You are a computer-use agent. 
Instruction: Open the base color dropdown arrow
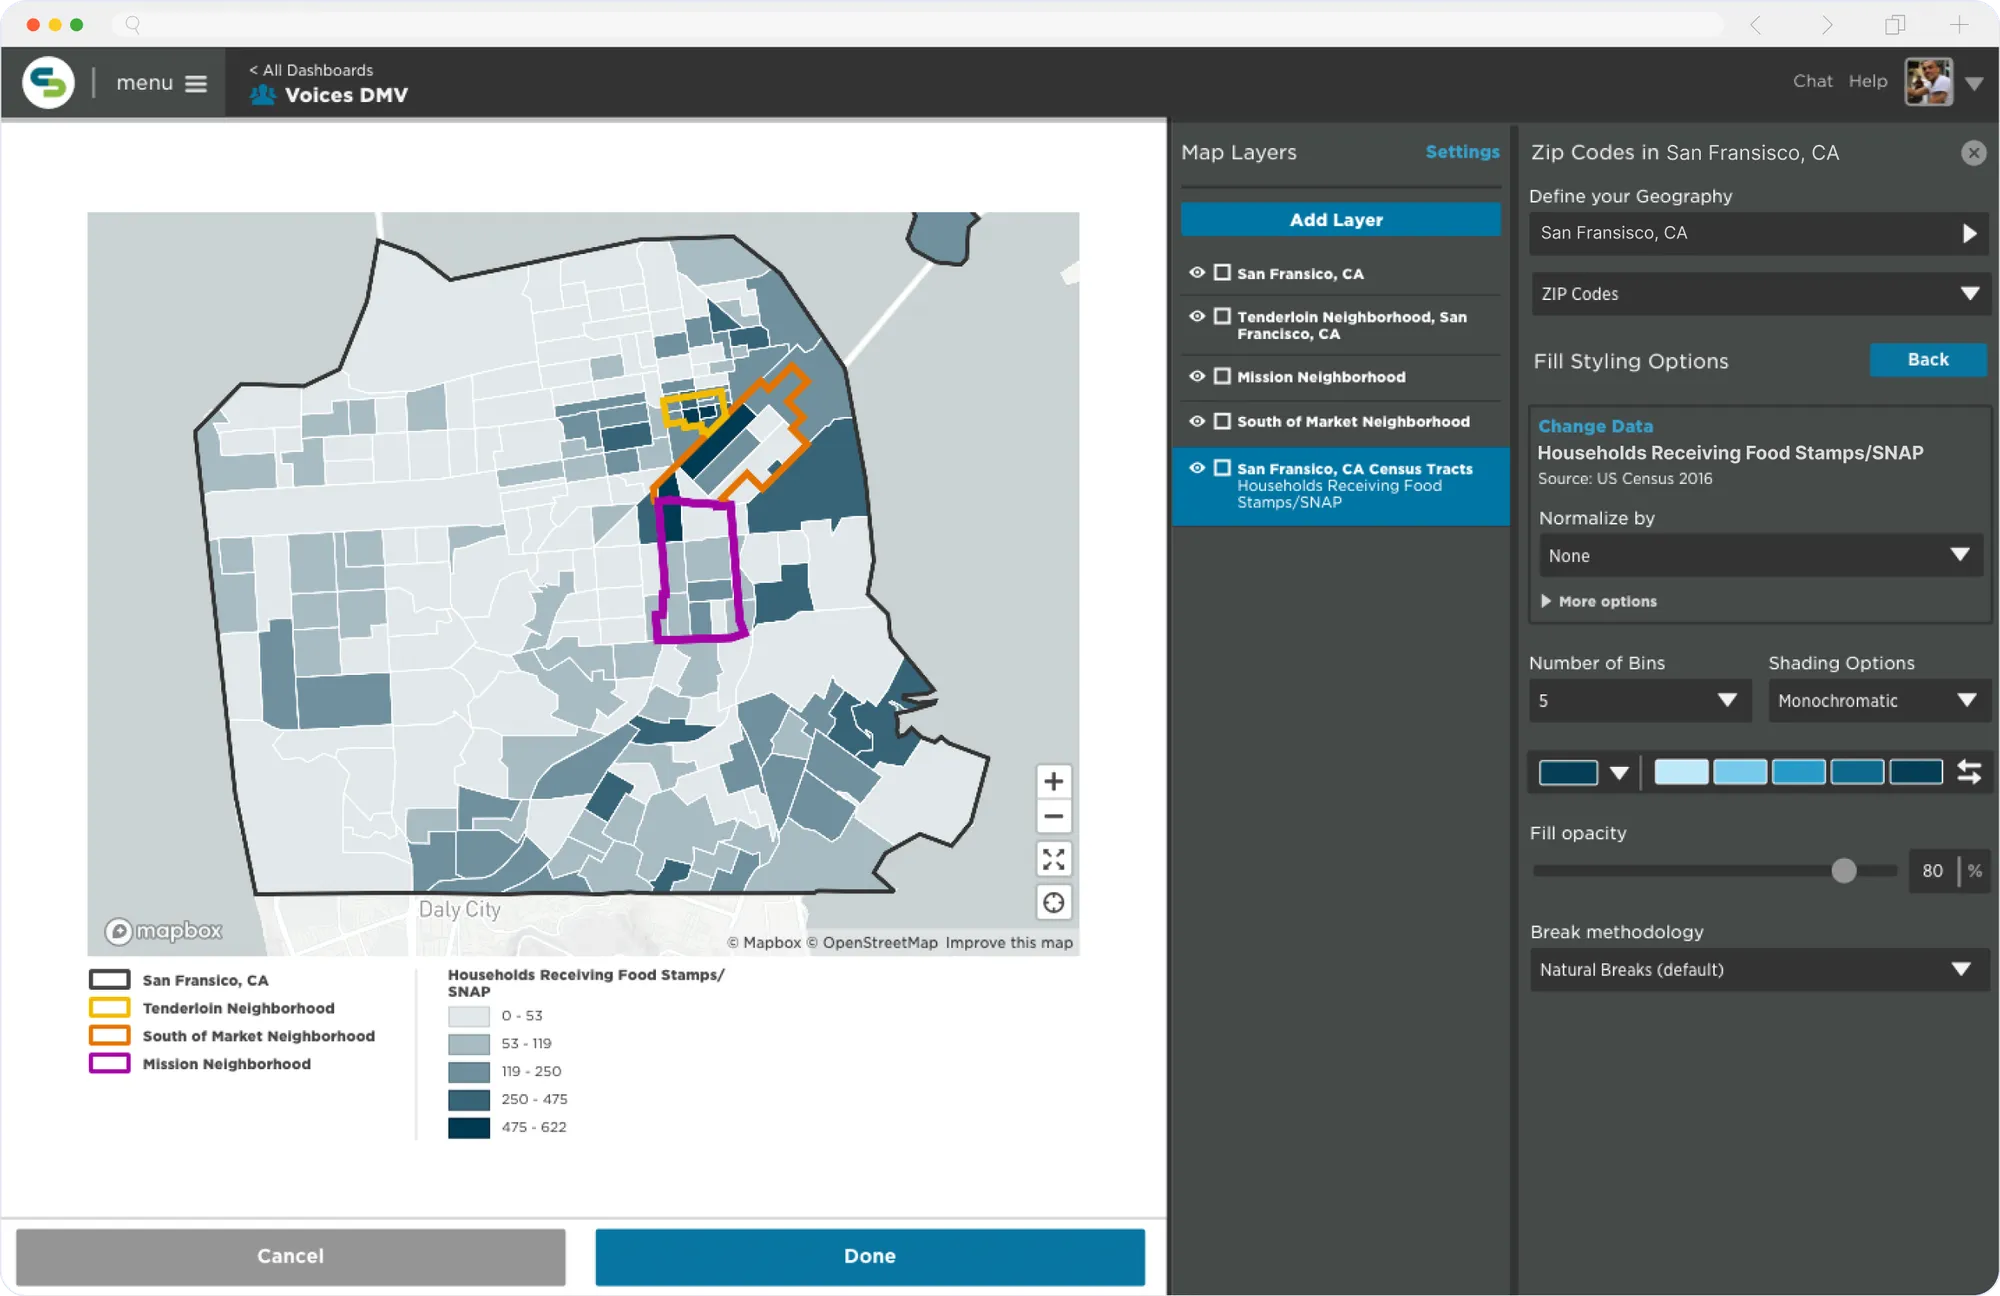(x=1619, y=773)
